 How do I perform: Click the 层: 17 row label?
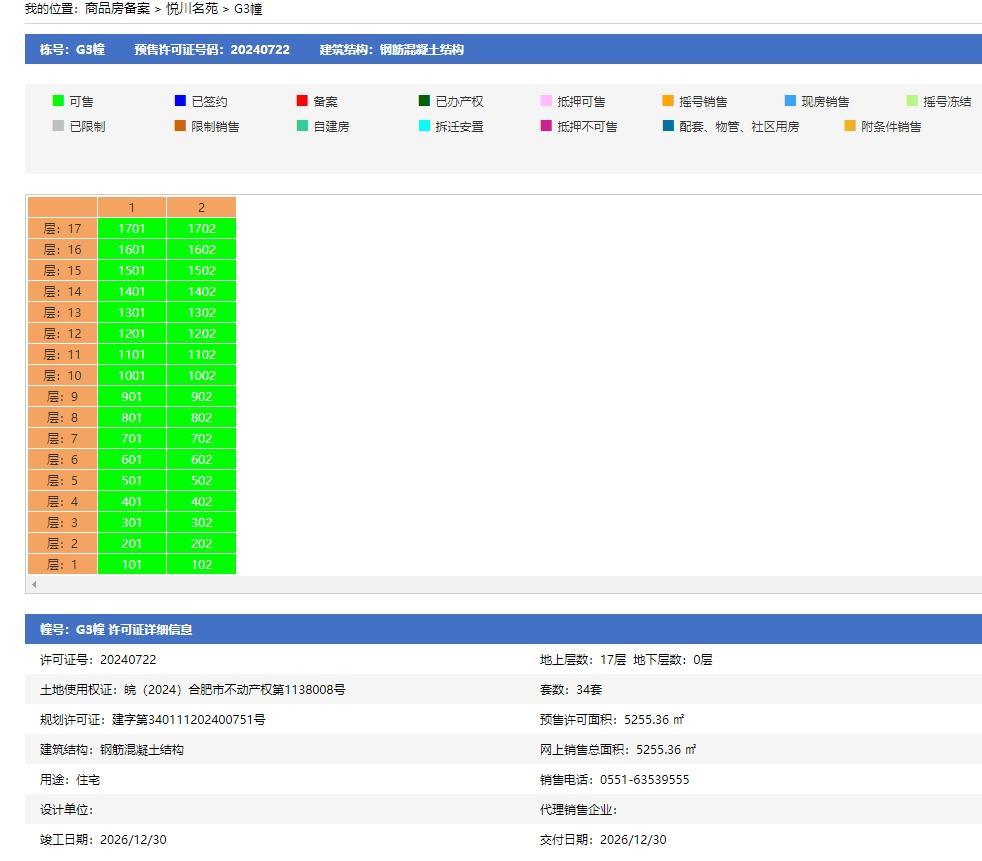point(63,229)
